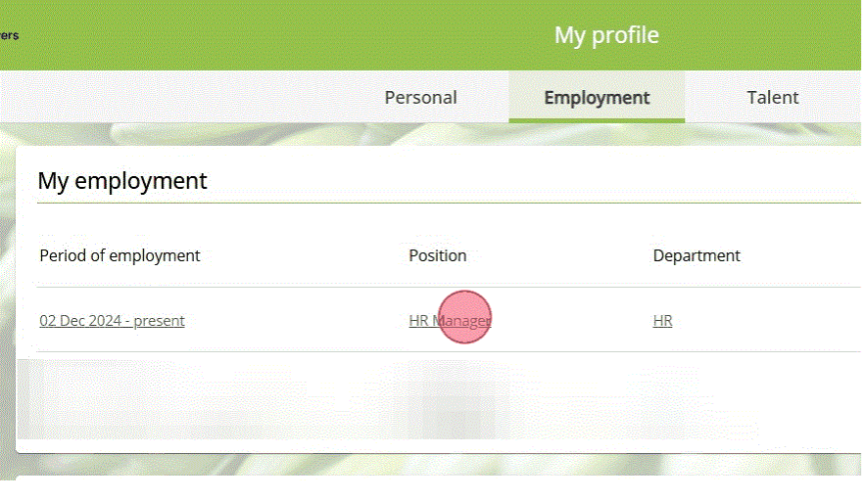Open the 02 Dec 2024 - present link
The width and height of the screenshot is (864, 481).
click(x=112, y=321)
